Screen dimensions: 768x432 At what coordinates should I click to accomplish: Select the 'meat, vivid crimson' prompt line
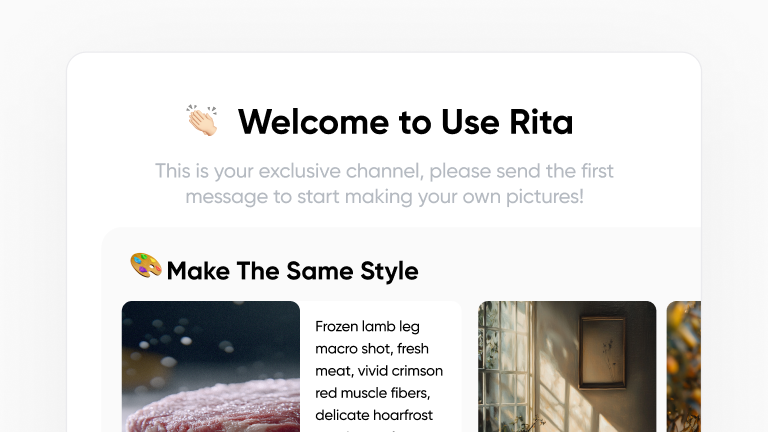pyautogui.click(x=379, y=370)
